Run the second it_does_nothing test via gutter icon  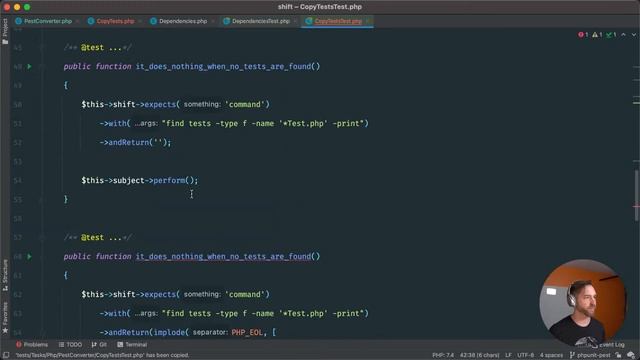29,256
